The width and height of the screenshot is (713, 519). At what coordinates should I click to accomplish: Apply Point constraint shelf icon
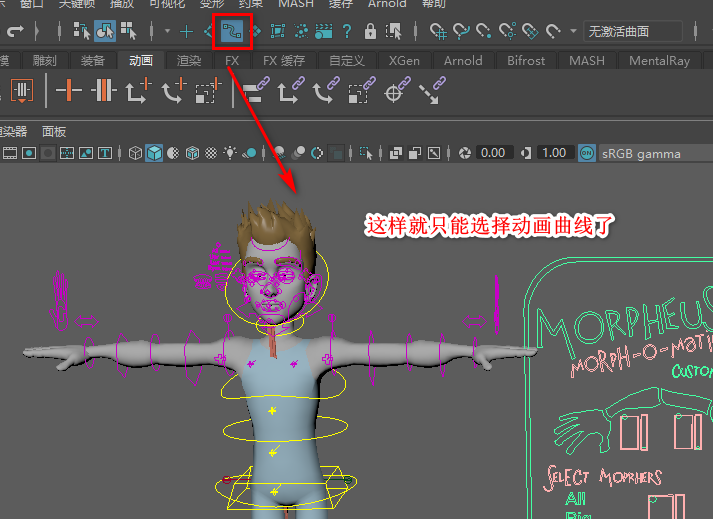click(x=291, y=90)
